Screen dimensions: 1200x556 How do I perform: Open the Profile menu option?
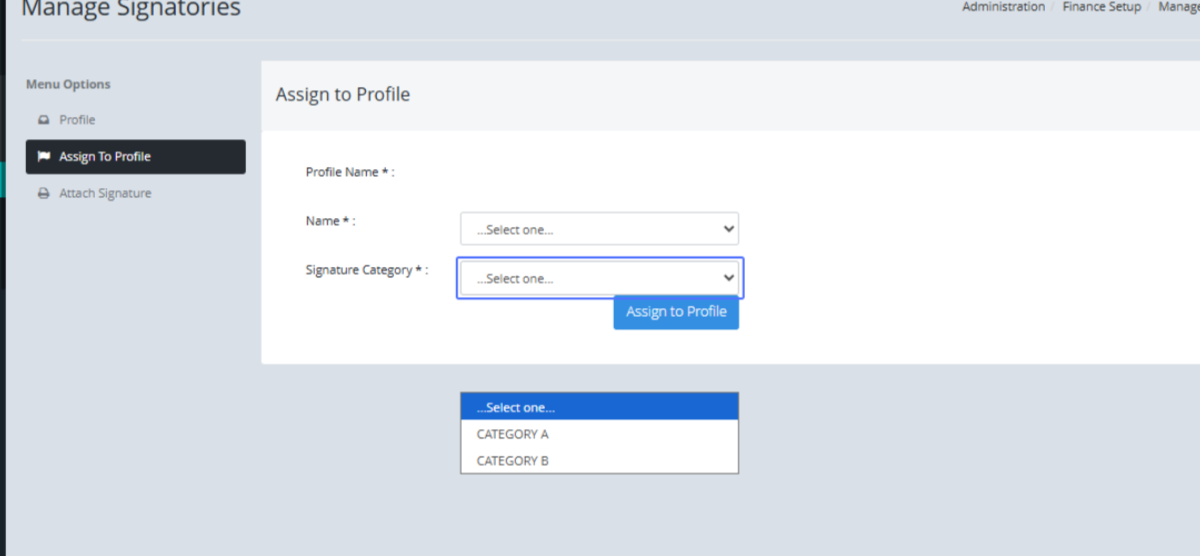[x=77, y=120]
